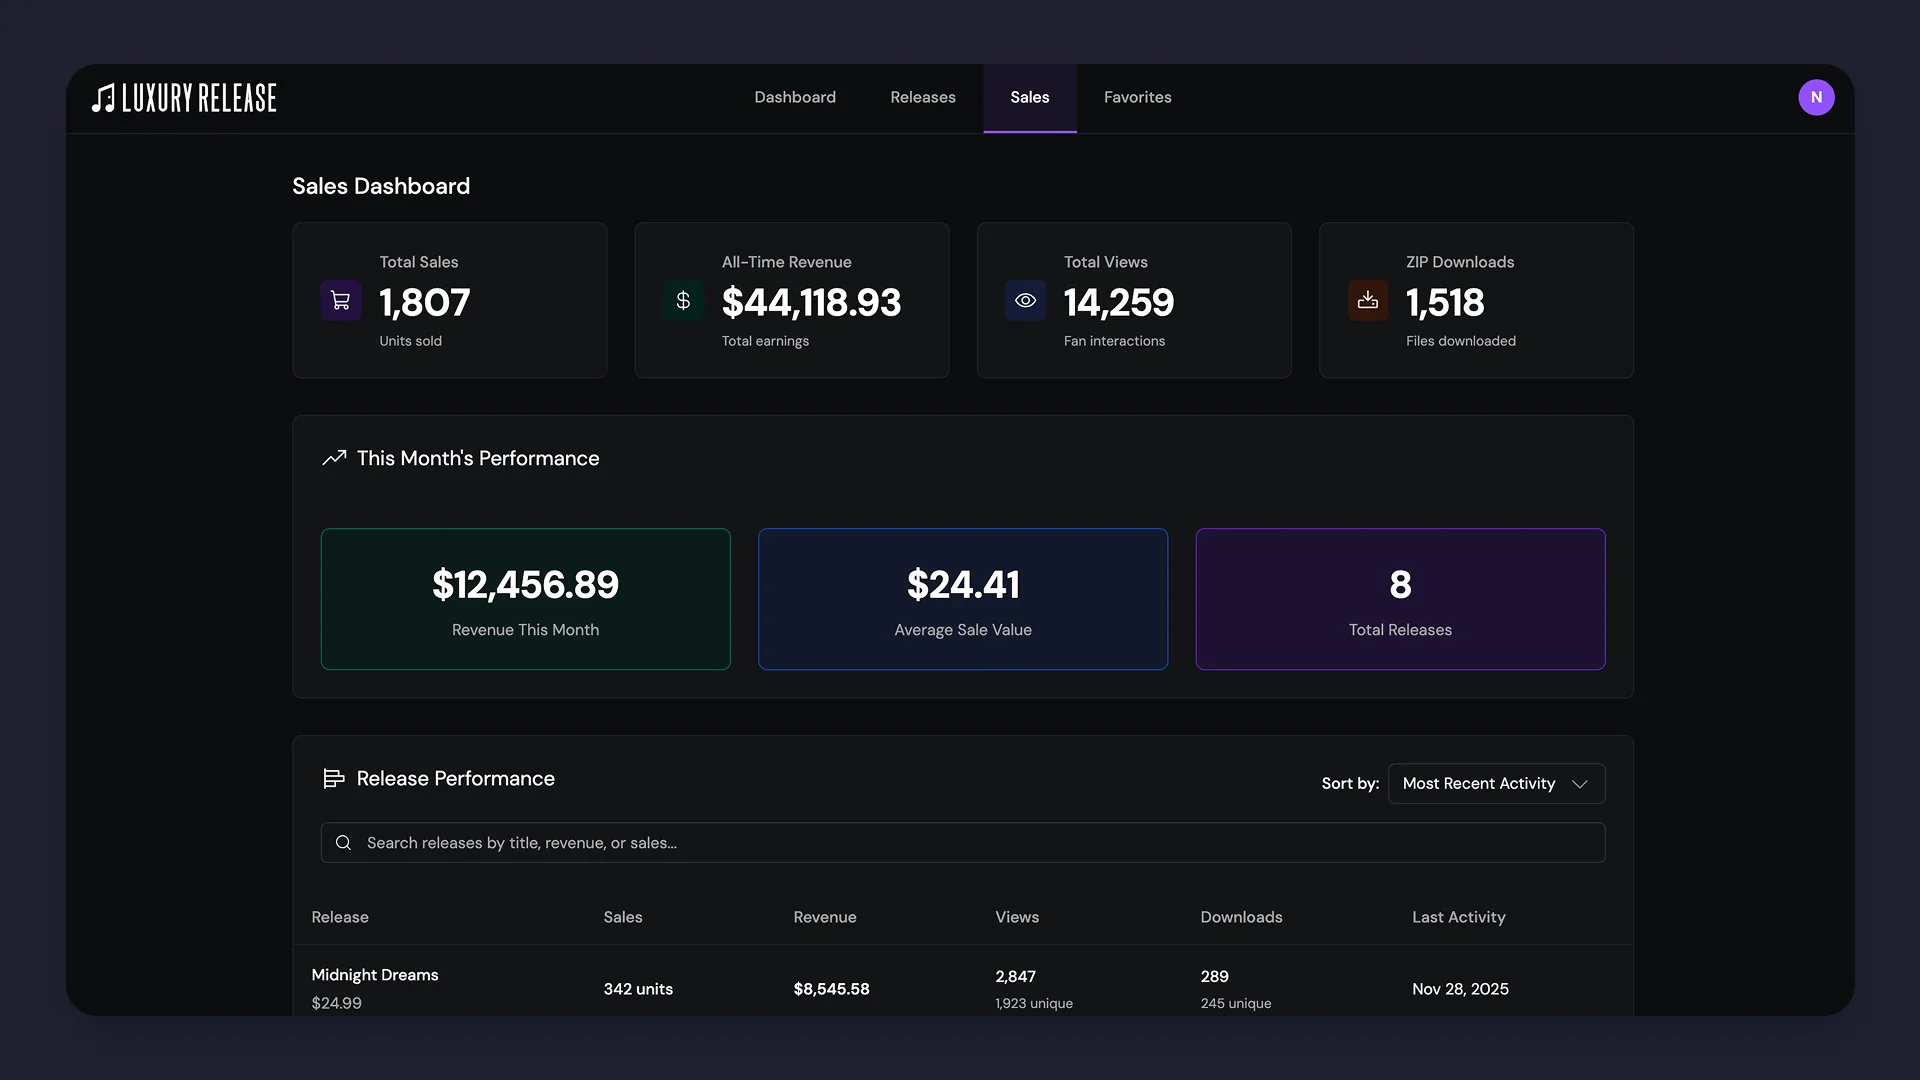Switch to the Releases tab
This screenshot has height=1080, width=1920.
coord(922,97)
